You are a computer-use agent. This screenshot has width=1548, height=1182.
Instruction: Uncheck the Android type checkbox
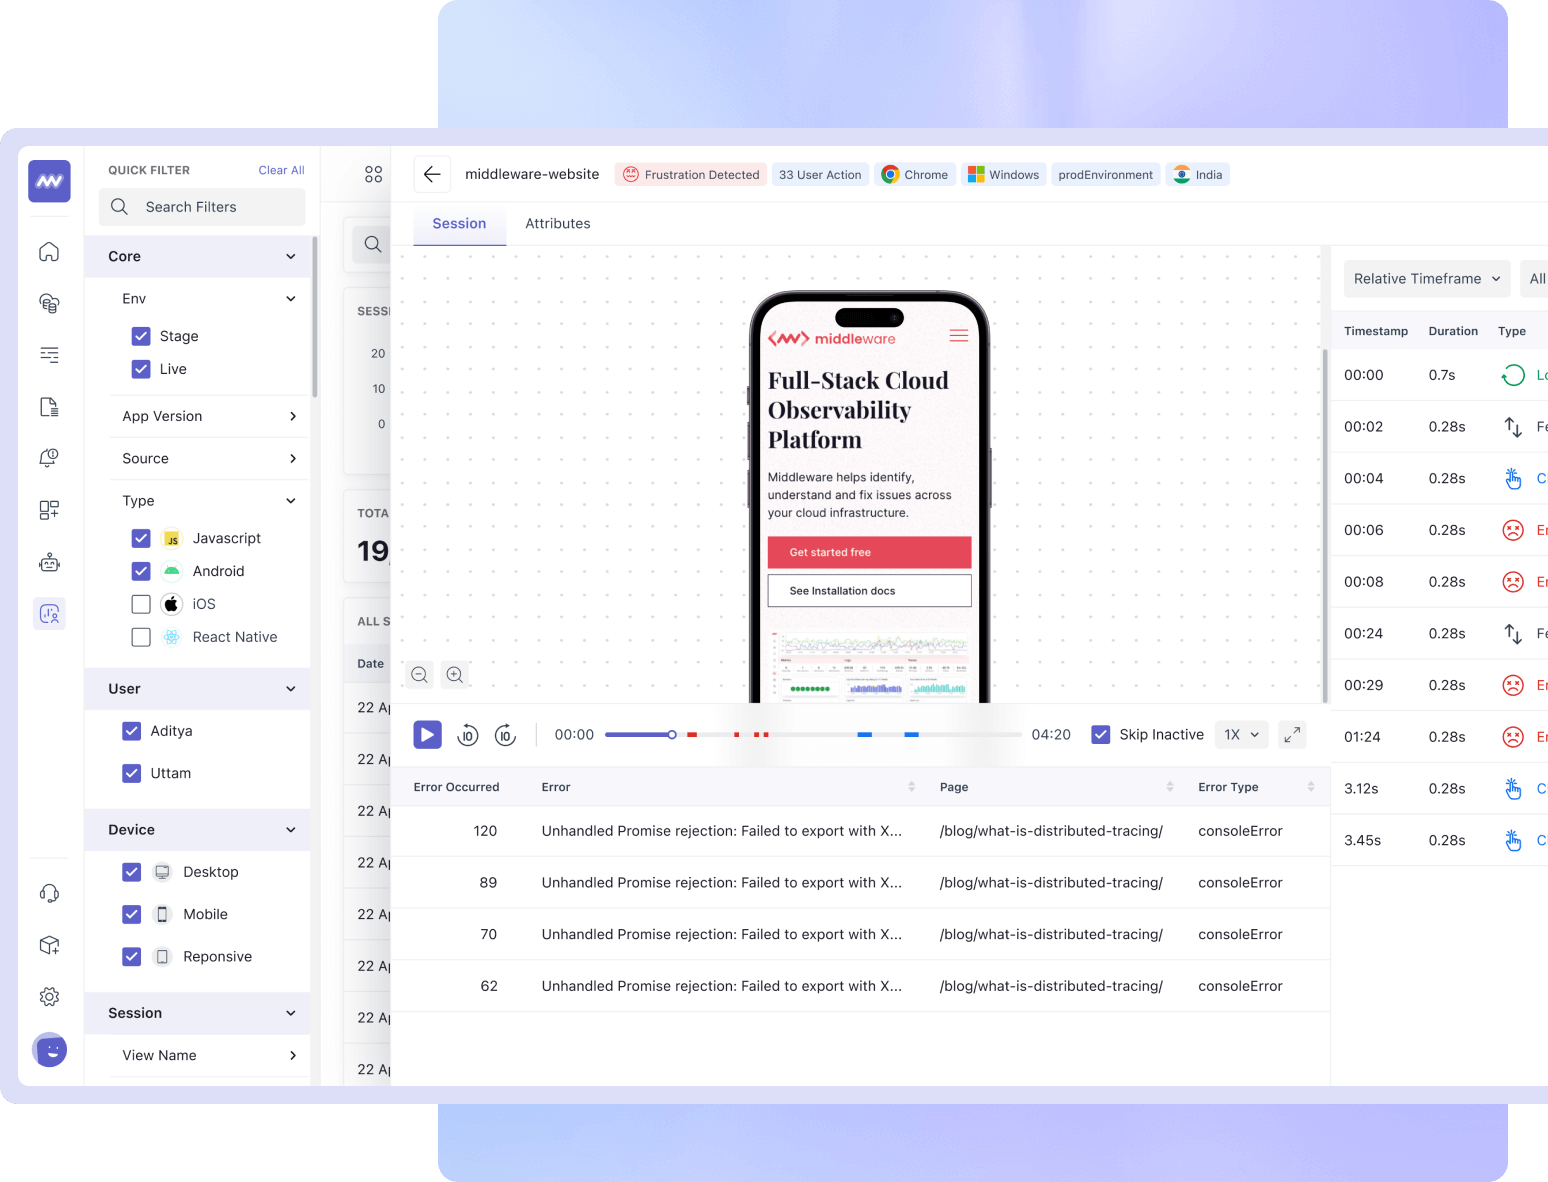click(141, 571)
